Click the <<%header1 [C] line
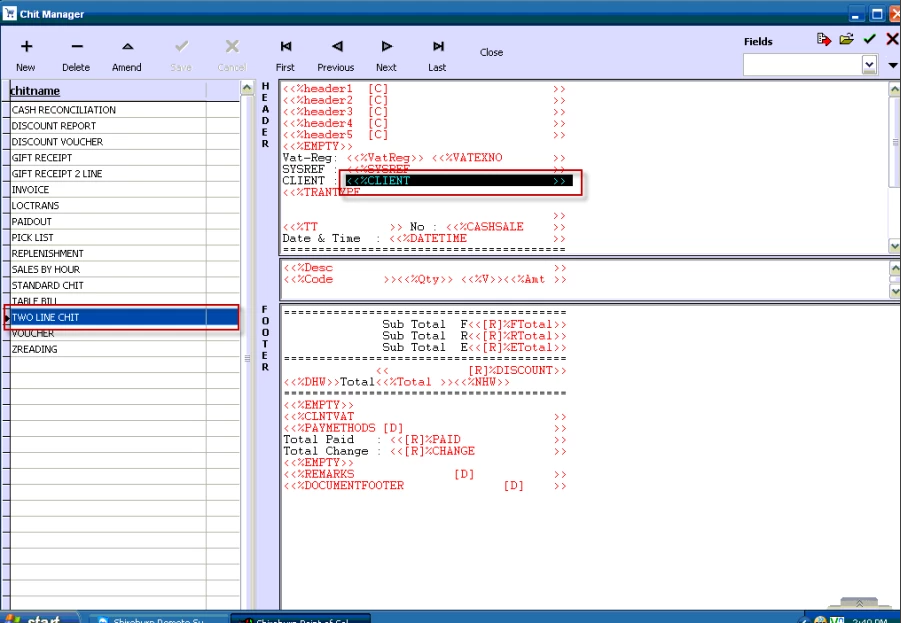The width and height of the screenshot is (901, 623). point(424,89)
